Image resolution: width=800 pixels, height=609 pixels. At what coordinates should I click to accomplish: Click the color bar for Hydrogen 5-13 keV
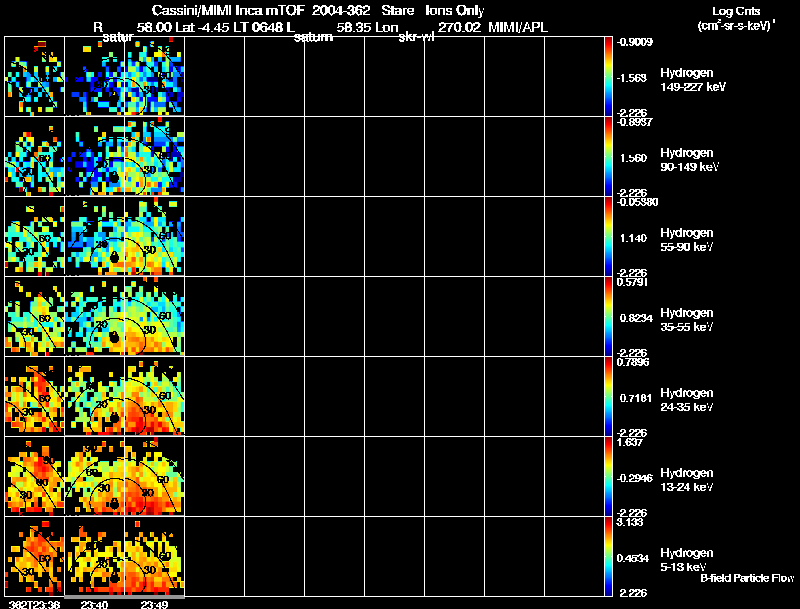[608, 556]
